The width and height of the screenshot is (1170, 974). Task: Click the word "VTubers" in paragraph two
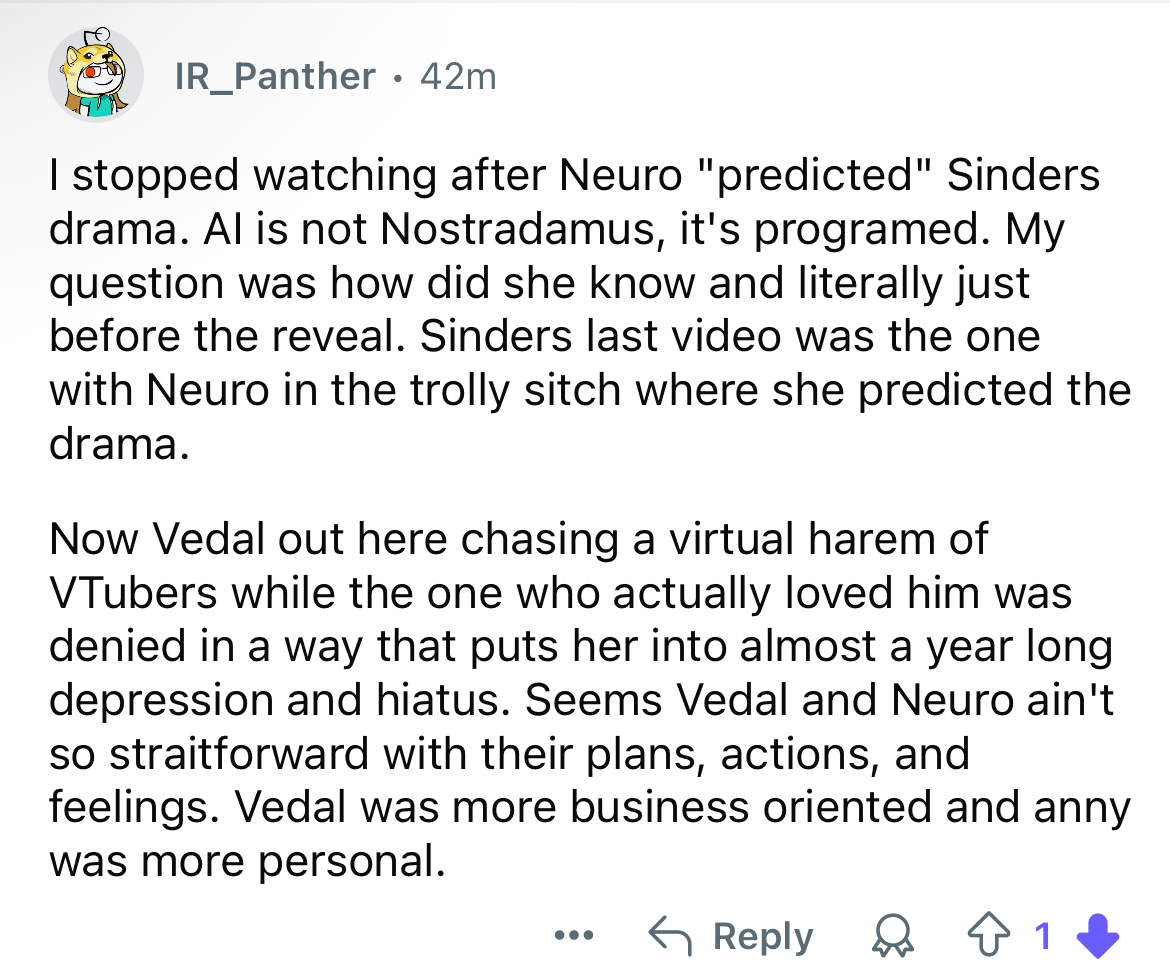(131, 592)
